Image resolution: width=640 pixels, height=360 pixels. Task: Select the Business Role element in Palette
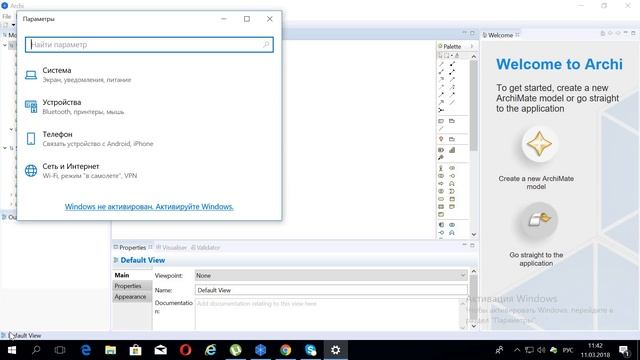(x=452, y=168)
